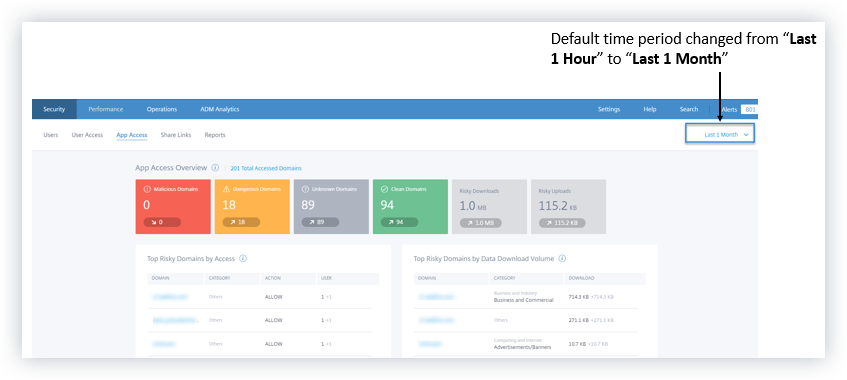Click the App Access Overview heading

[x=171, y=168]
